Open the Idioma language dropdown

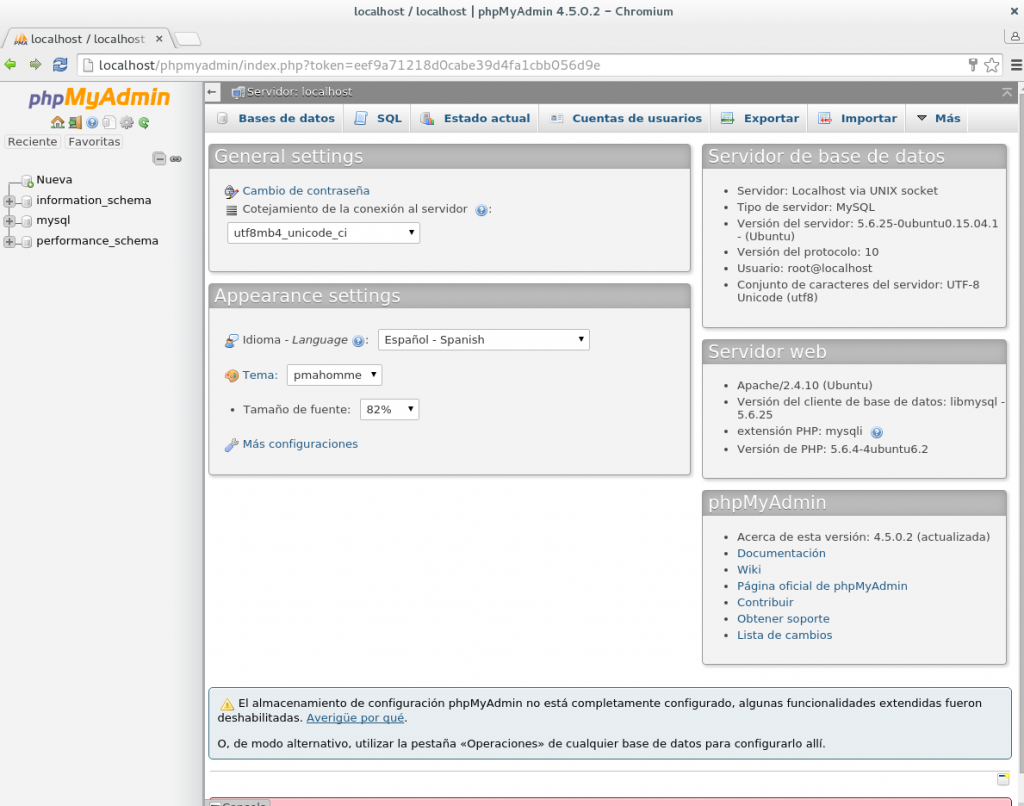coord(483,339)
